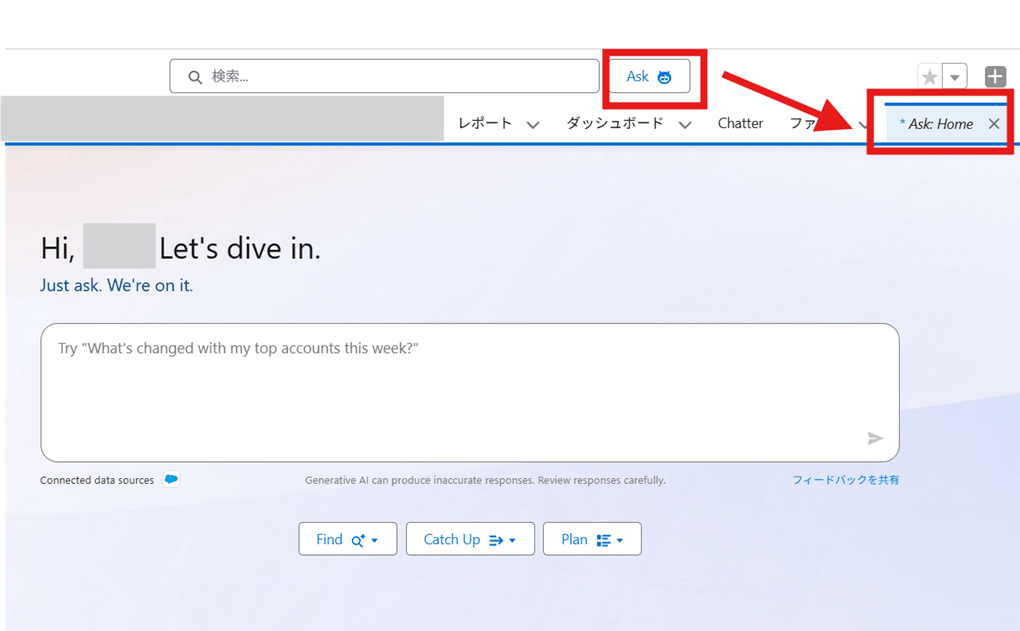Viewport: 1020px width, 631px height.
Task: Expand the レポート tab chevron
Action: (533, 124)
